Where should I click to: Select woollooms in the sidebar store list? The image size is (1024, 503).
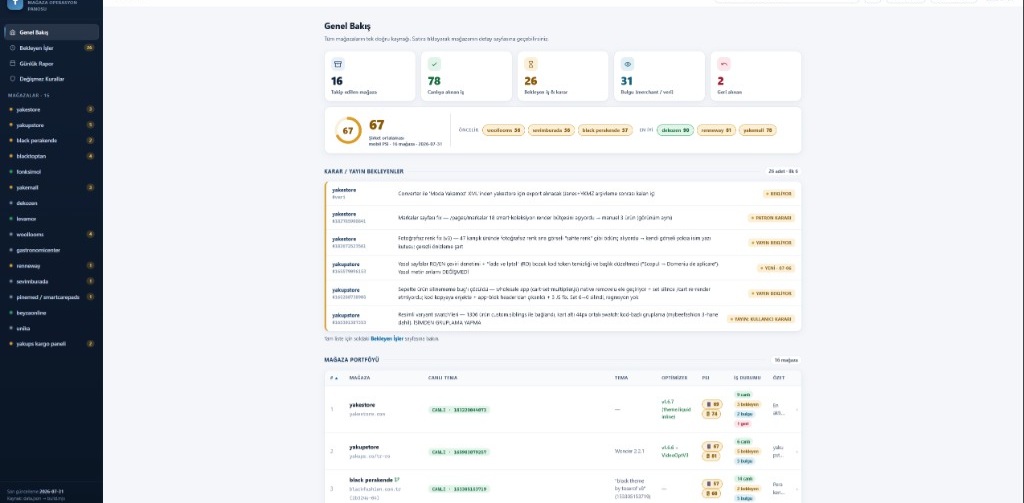pos(52,234)
